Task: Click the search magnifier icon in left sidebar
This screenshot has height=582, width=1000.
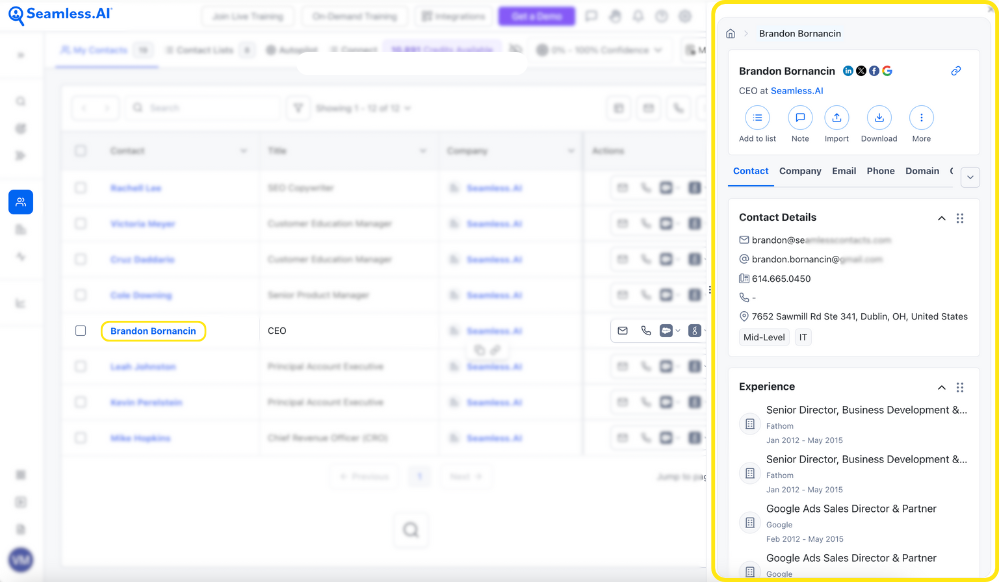Action: click(x=20, y=102)
